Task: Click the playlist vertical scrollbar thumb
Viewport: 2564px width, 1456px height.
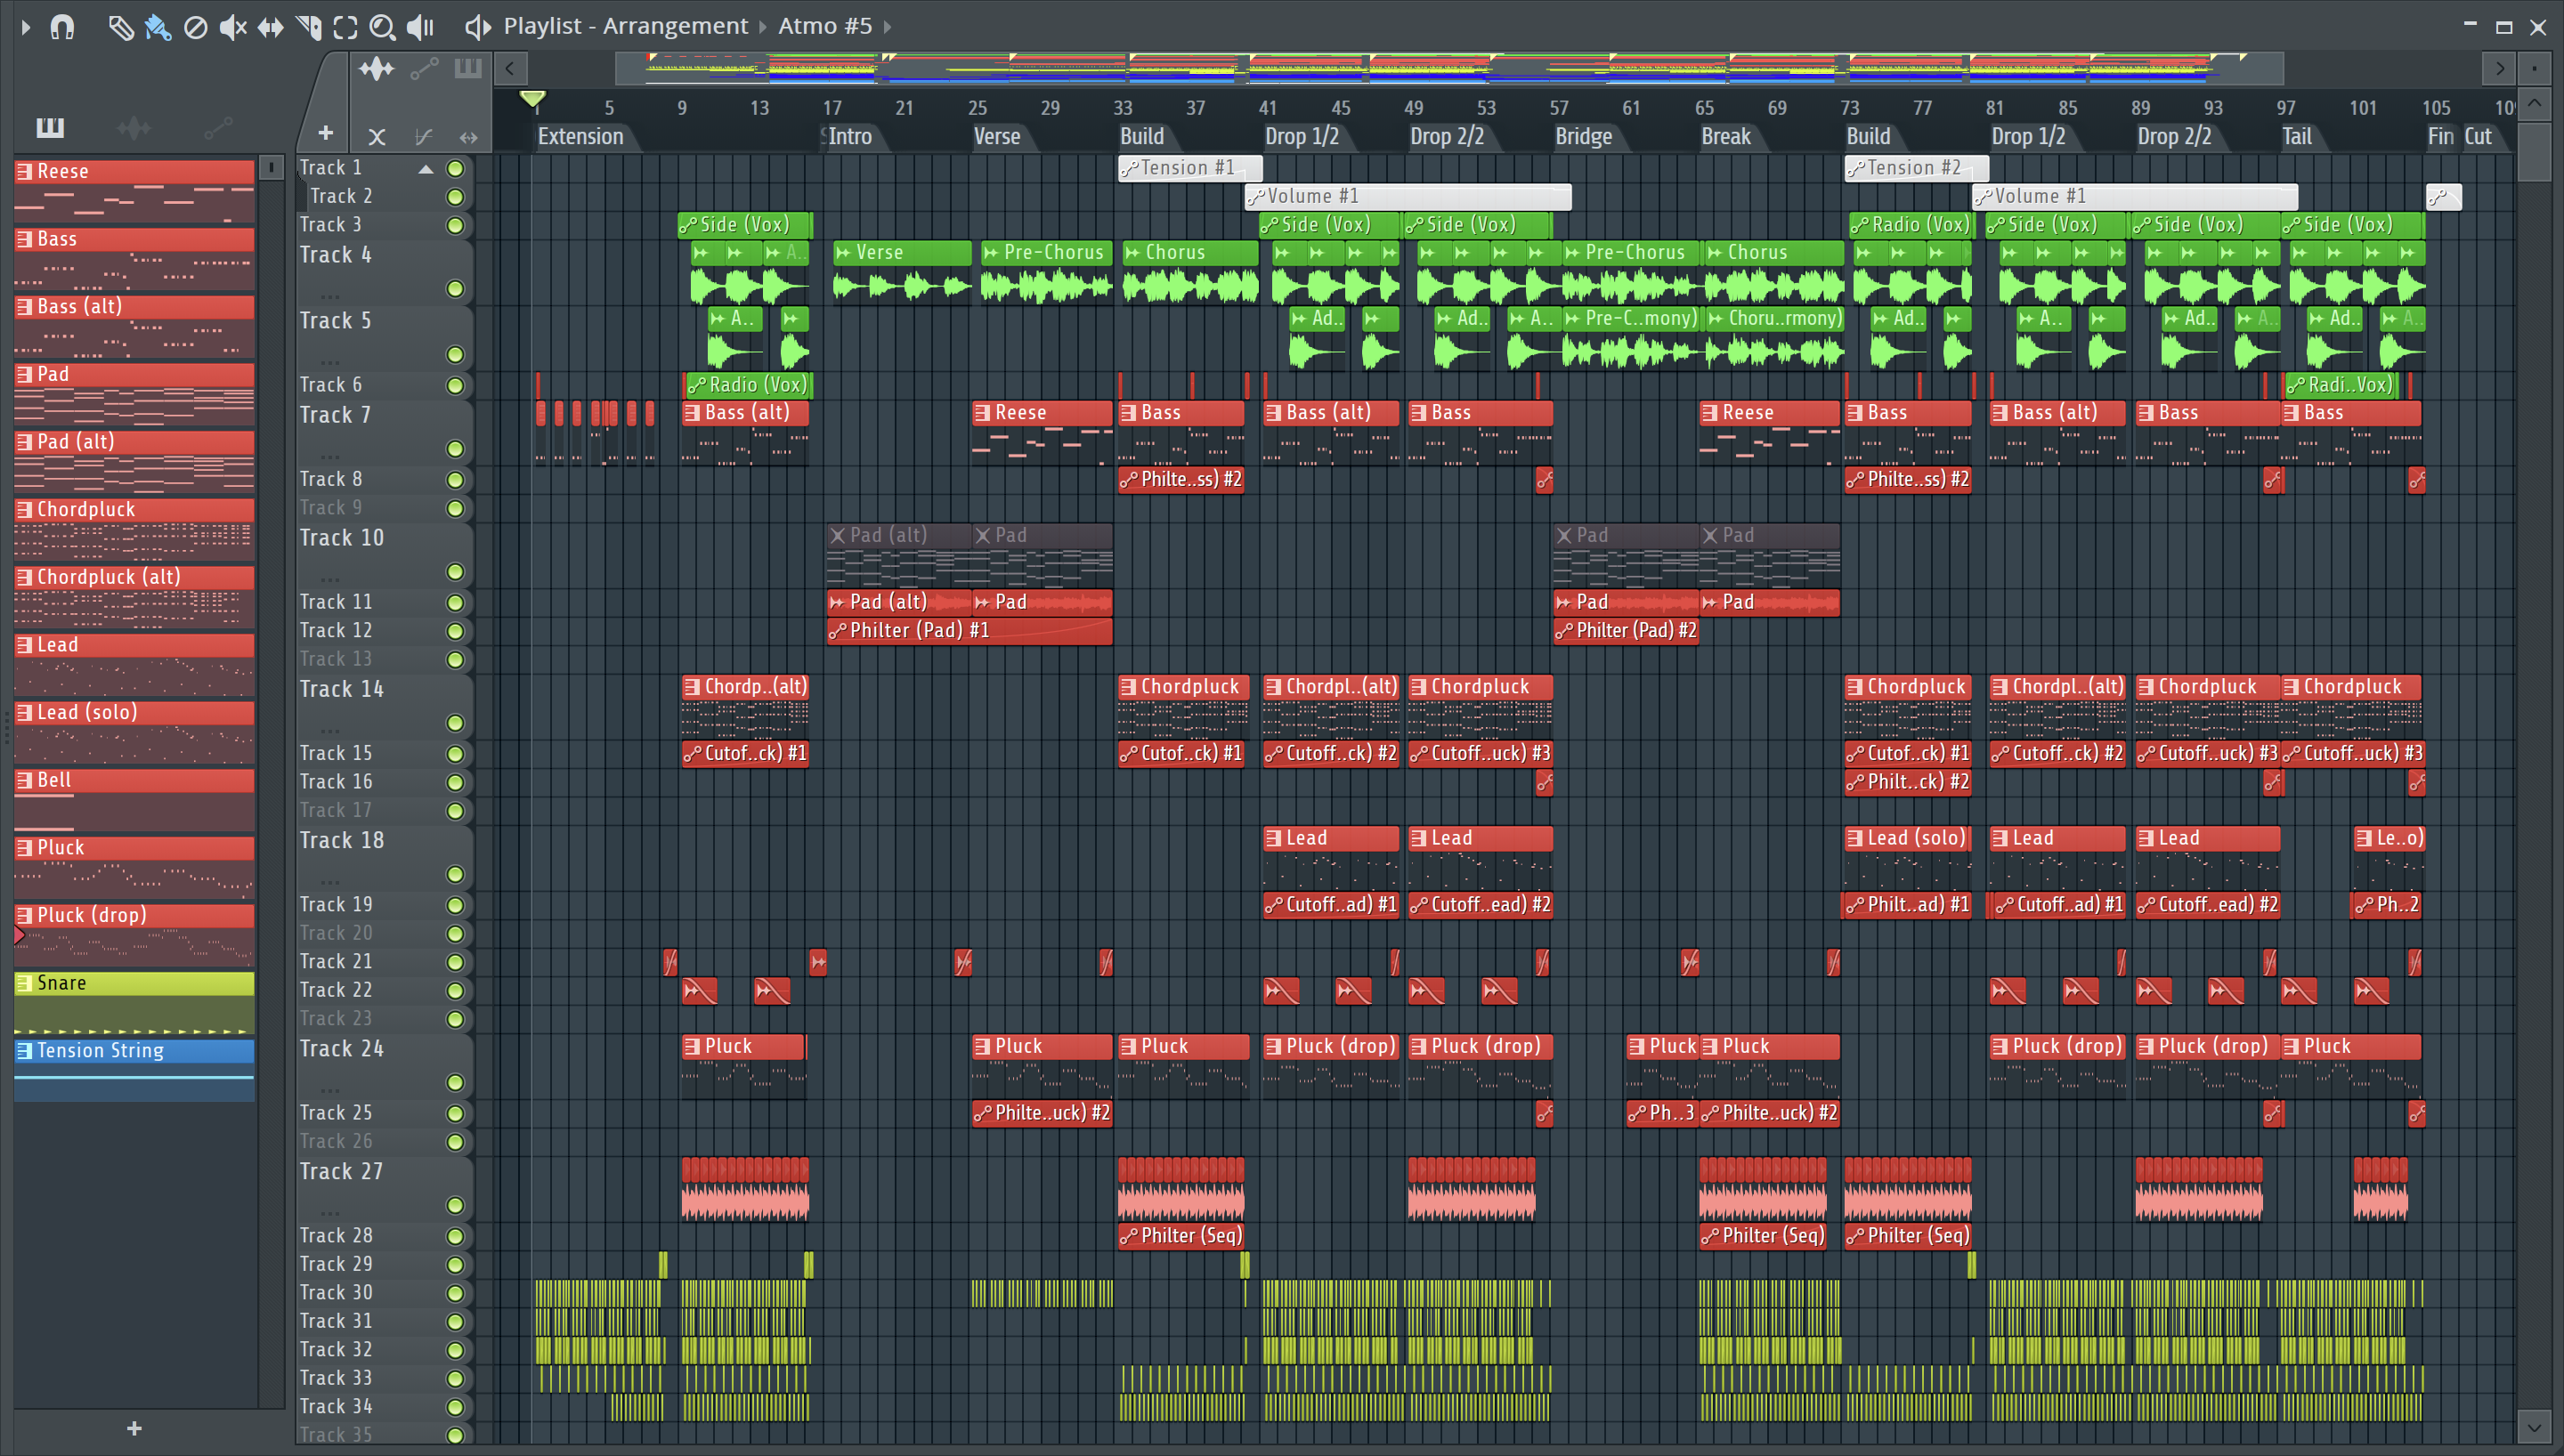Action: (2534, 151)
